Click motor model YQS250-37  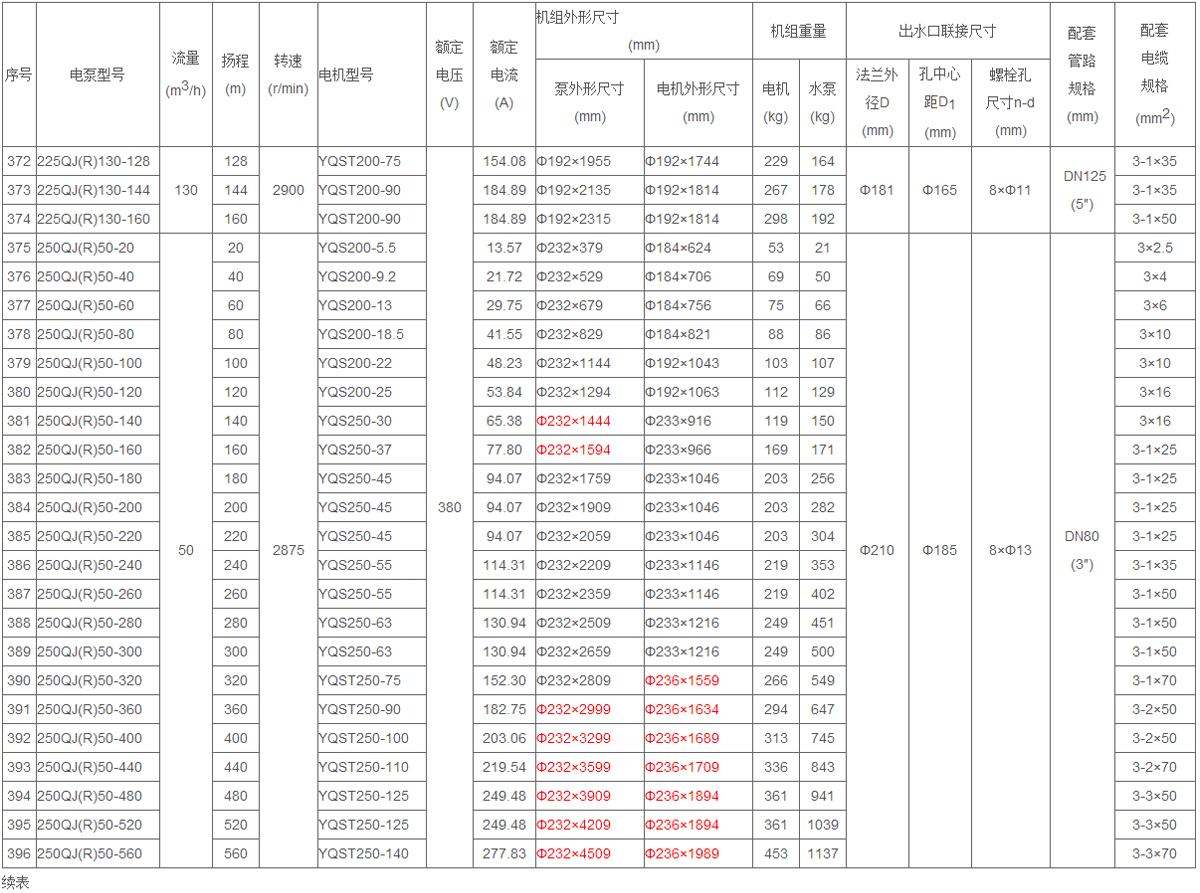(x=355, y=450)
